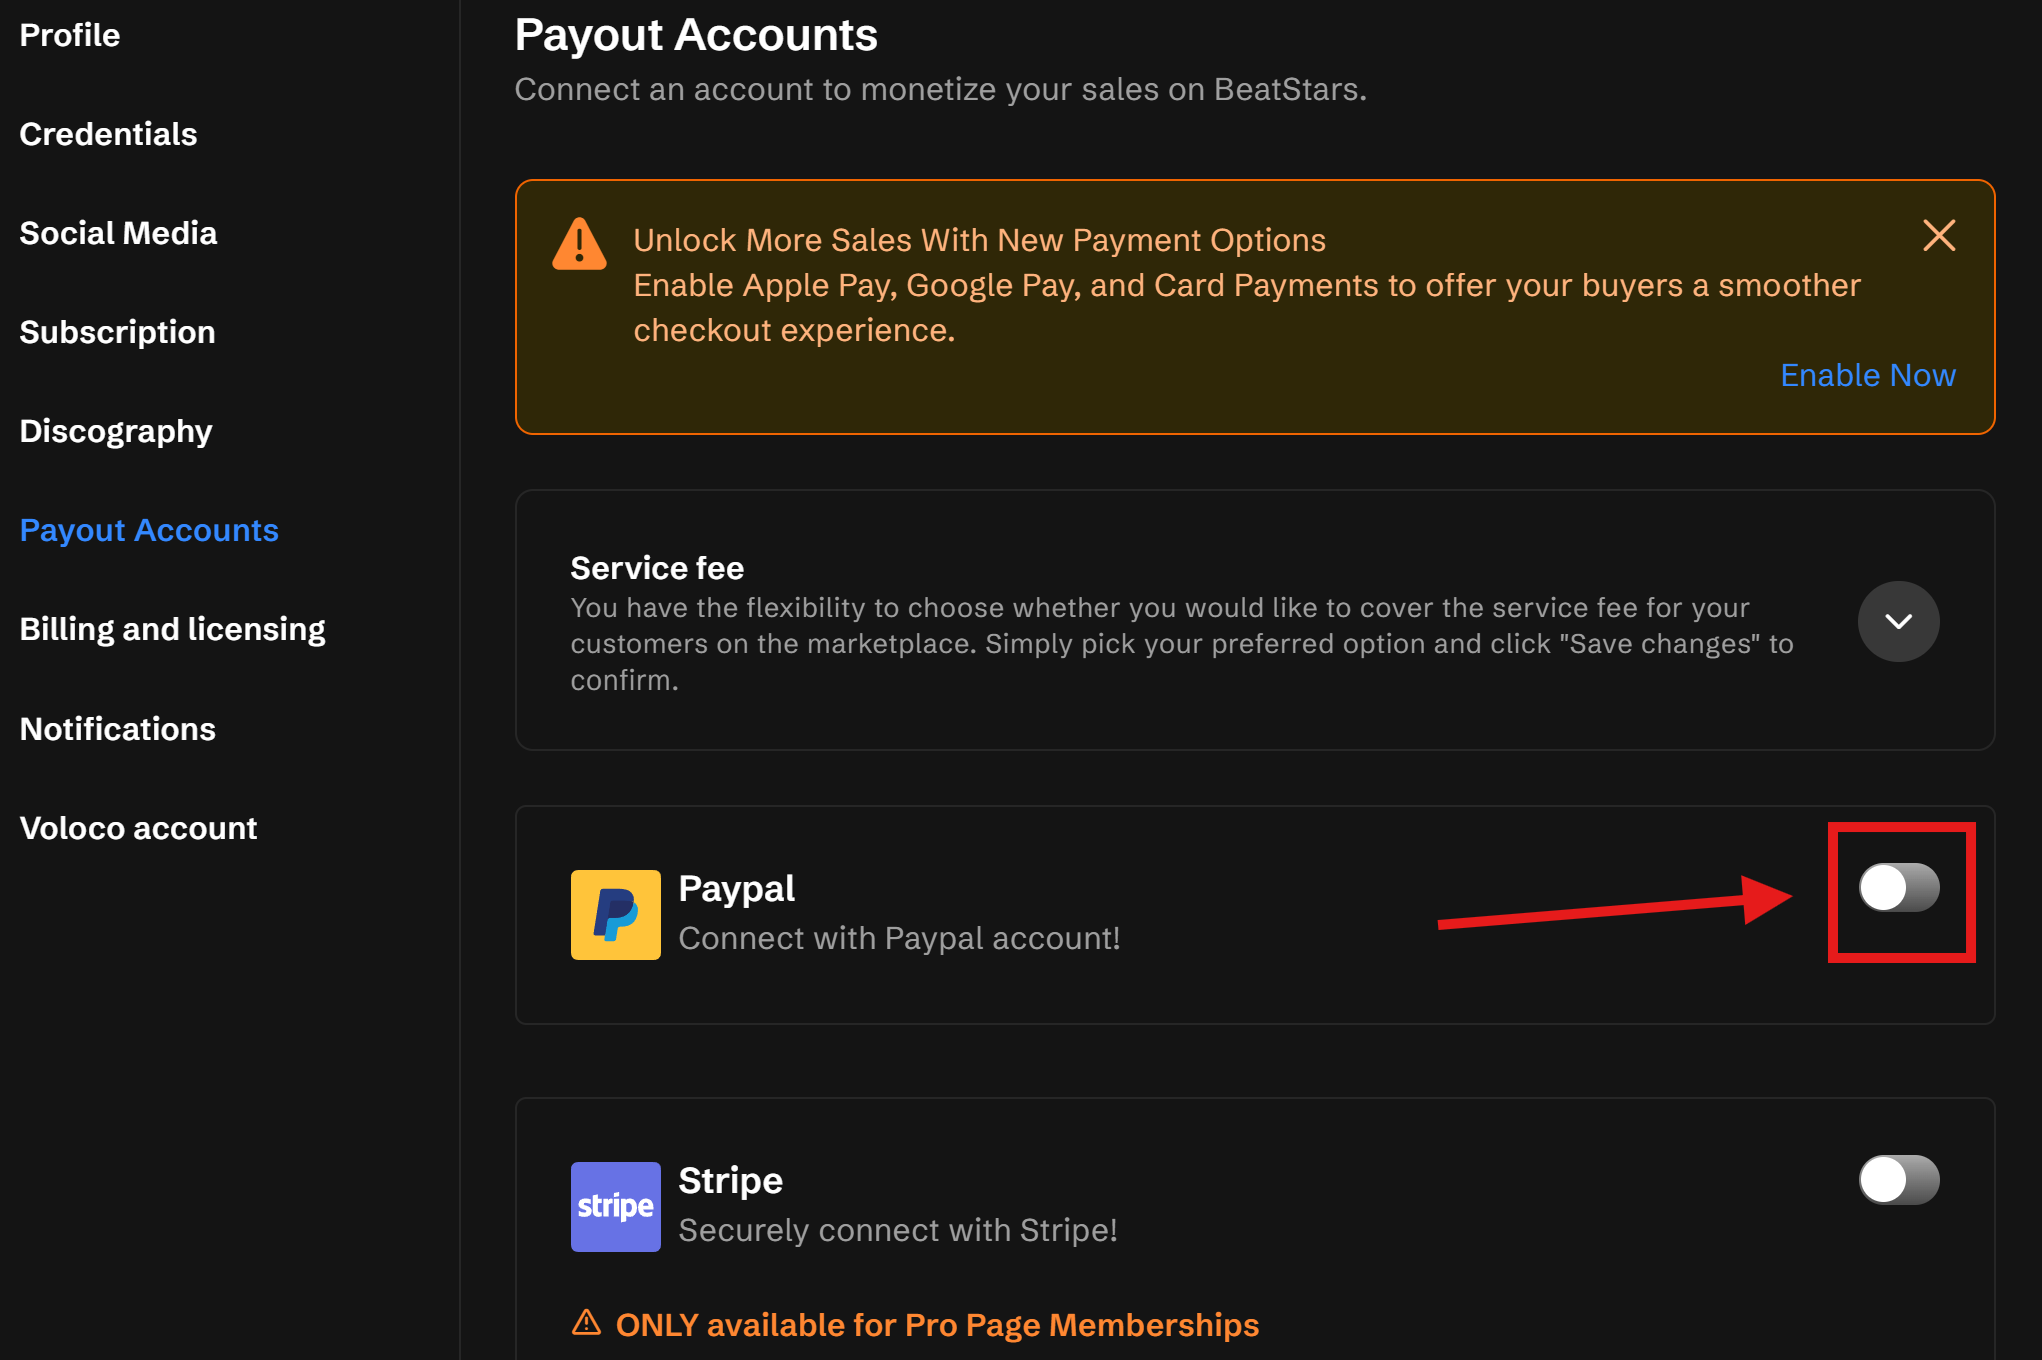
Task: Open Billing and licensing section
Action: coord(172,629)
